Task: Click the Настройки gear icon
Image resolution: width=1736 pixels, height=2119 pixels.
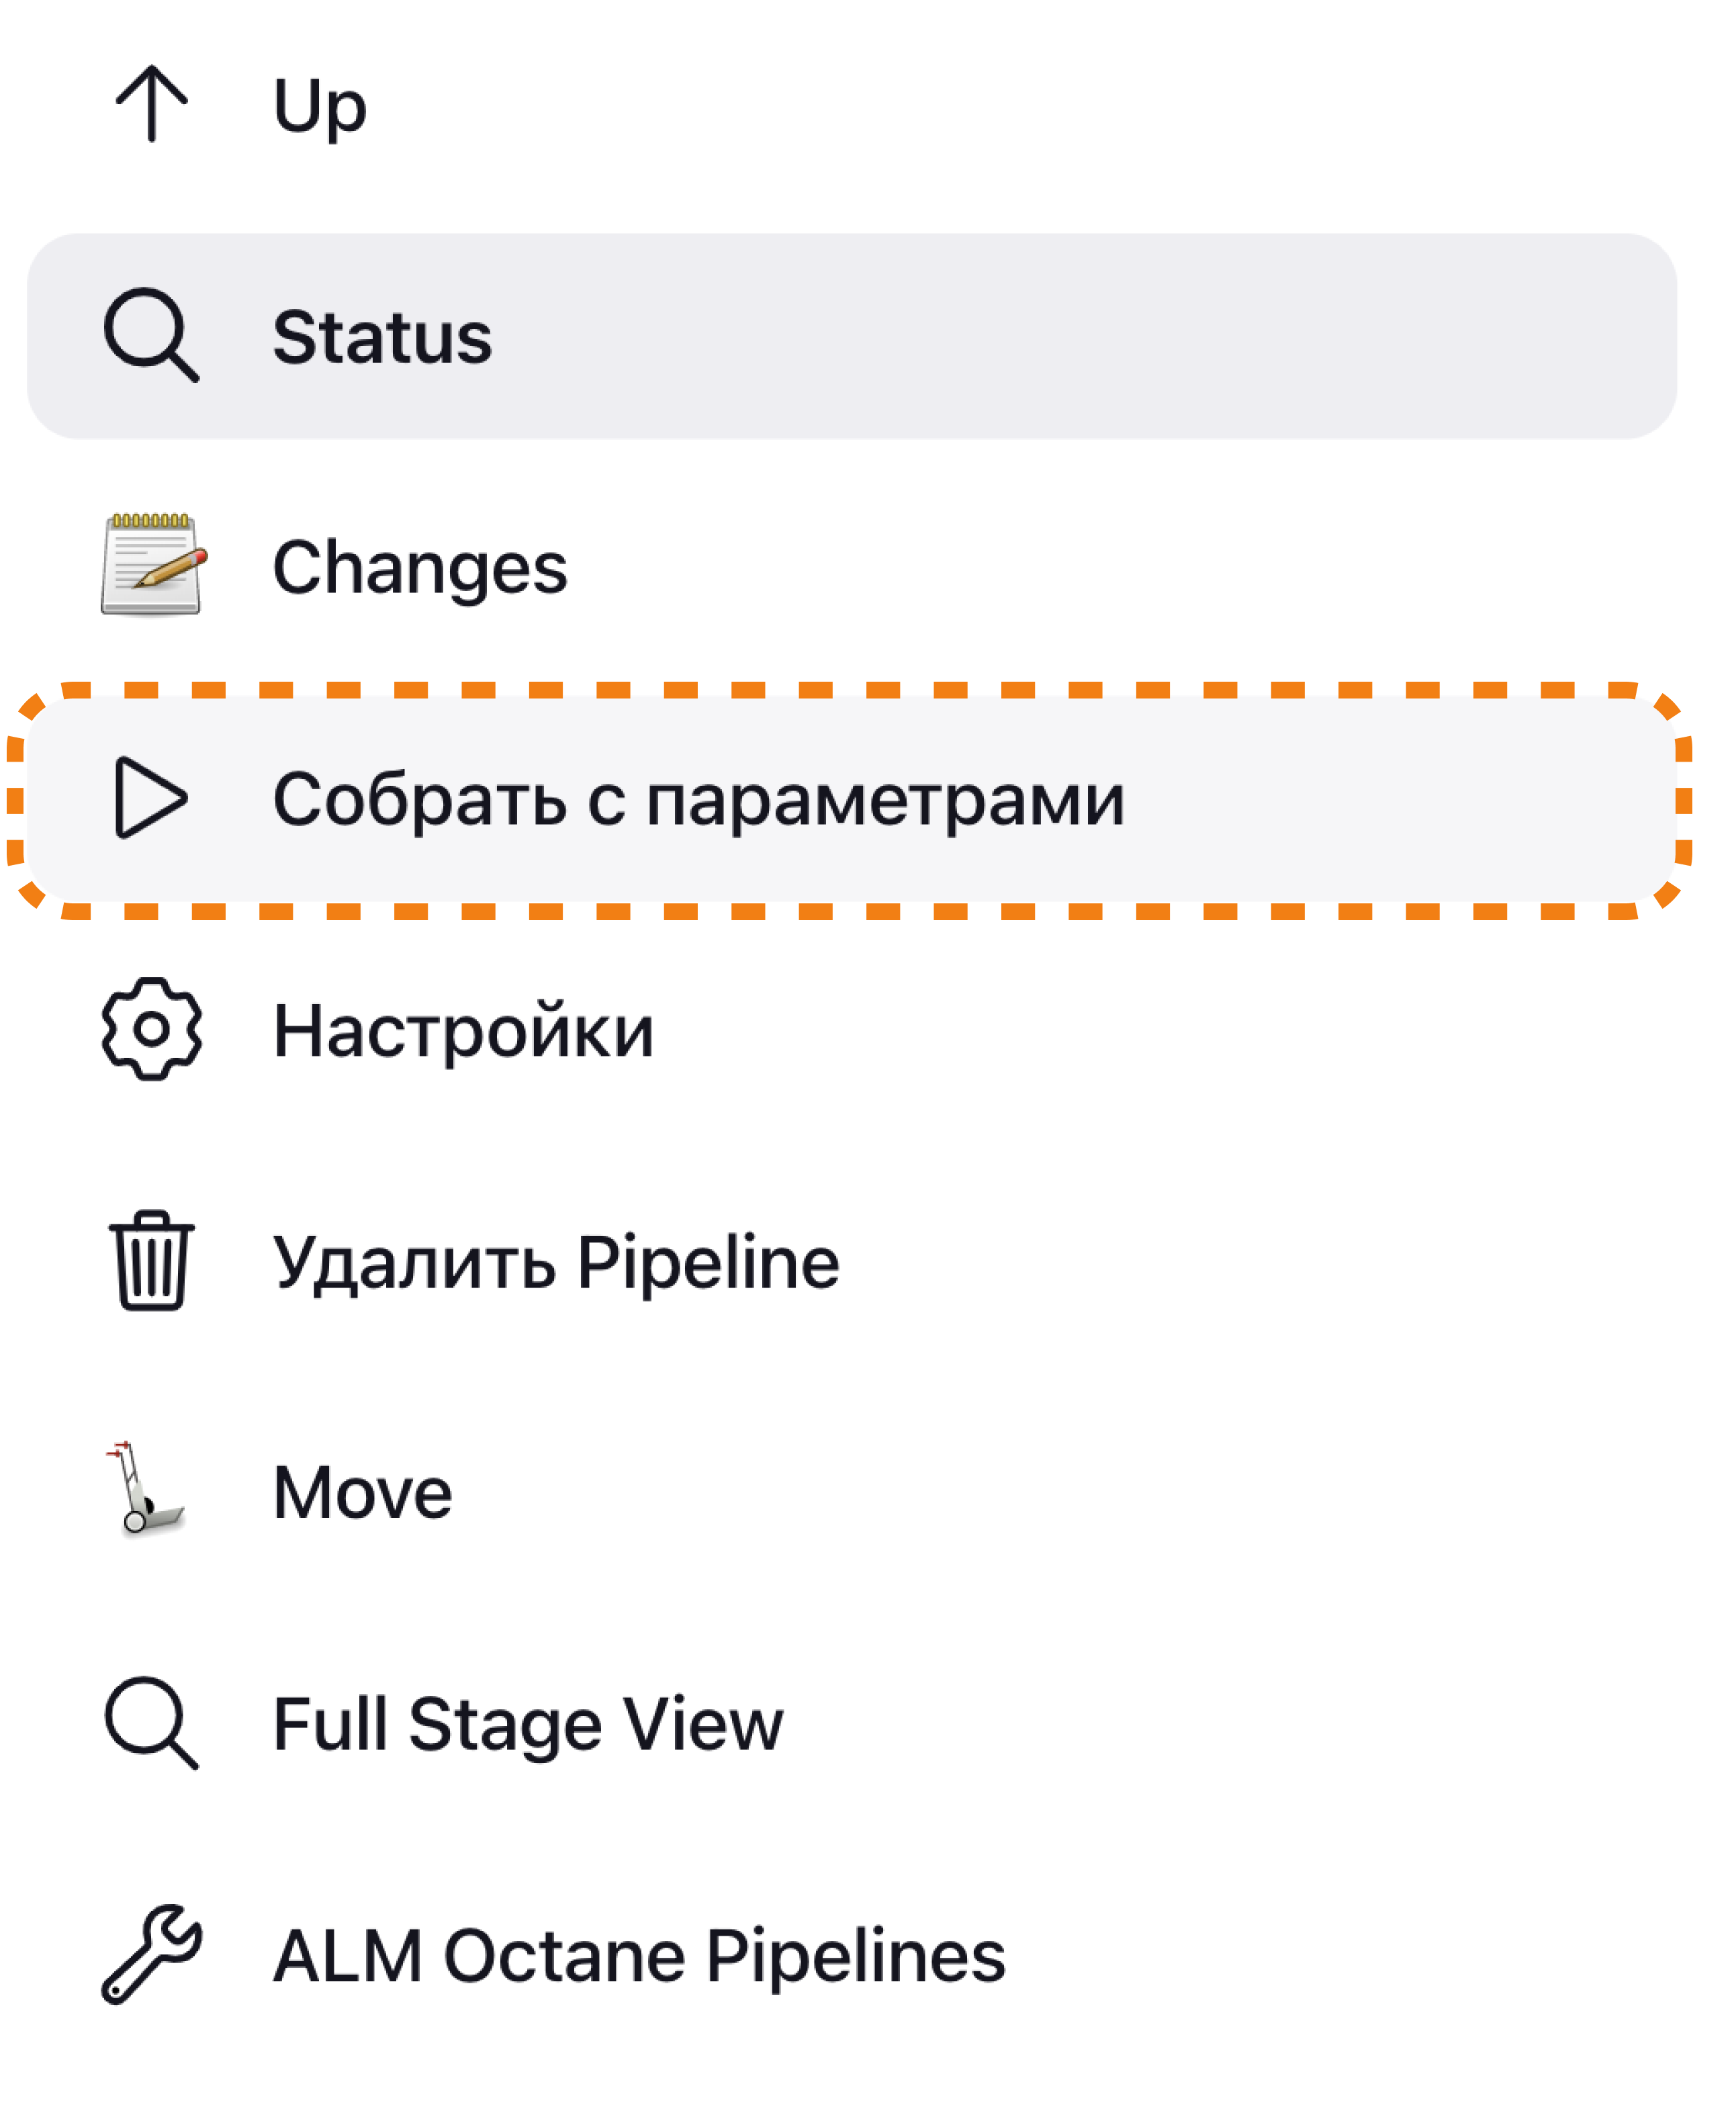Action: point(151,1029)
